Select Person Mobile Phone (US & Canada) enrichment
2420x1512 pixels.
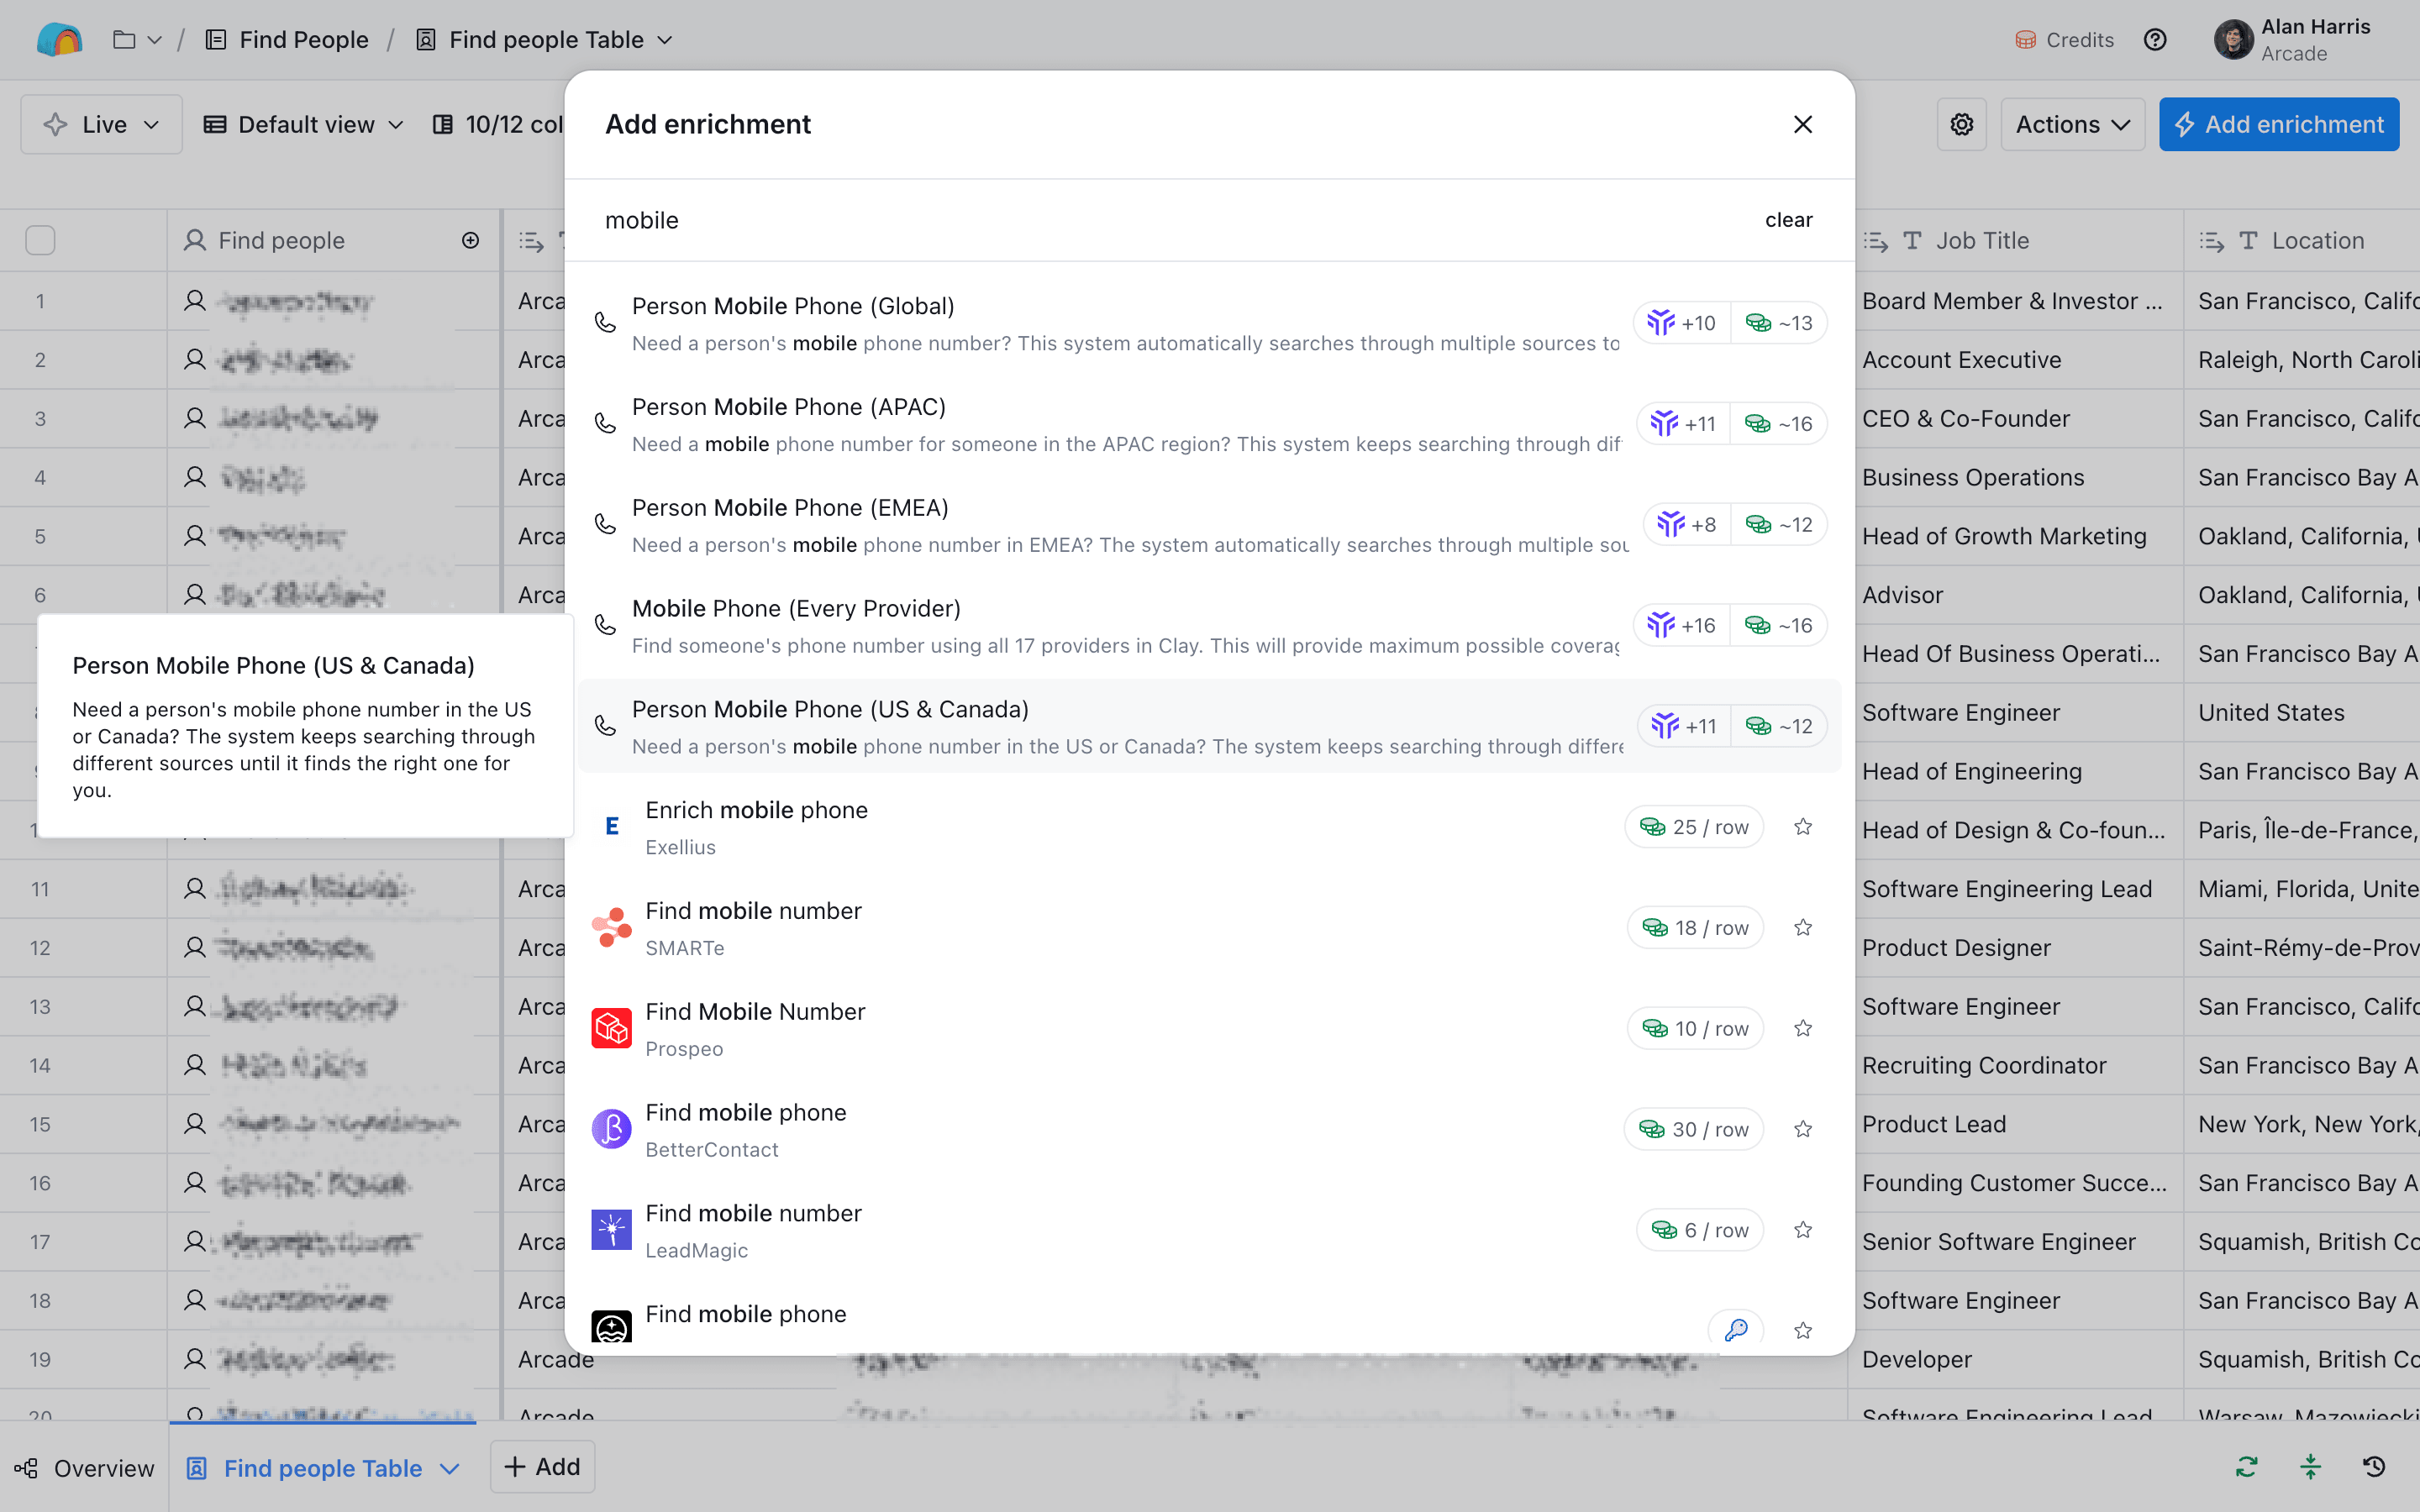(1209, 726)
